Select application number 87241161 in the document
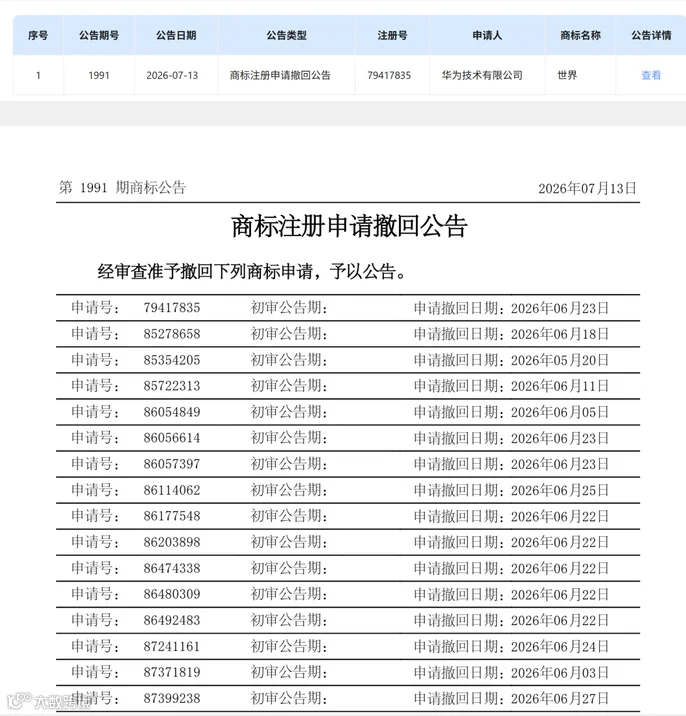 (172, 646)
